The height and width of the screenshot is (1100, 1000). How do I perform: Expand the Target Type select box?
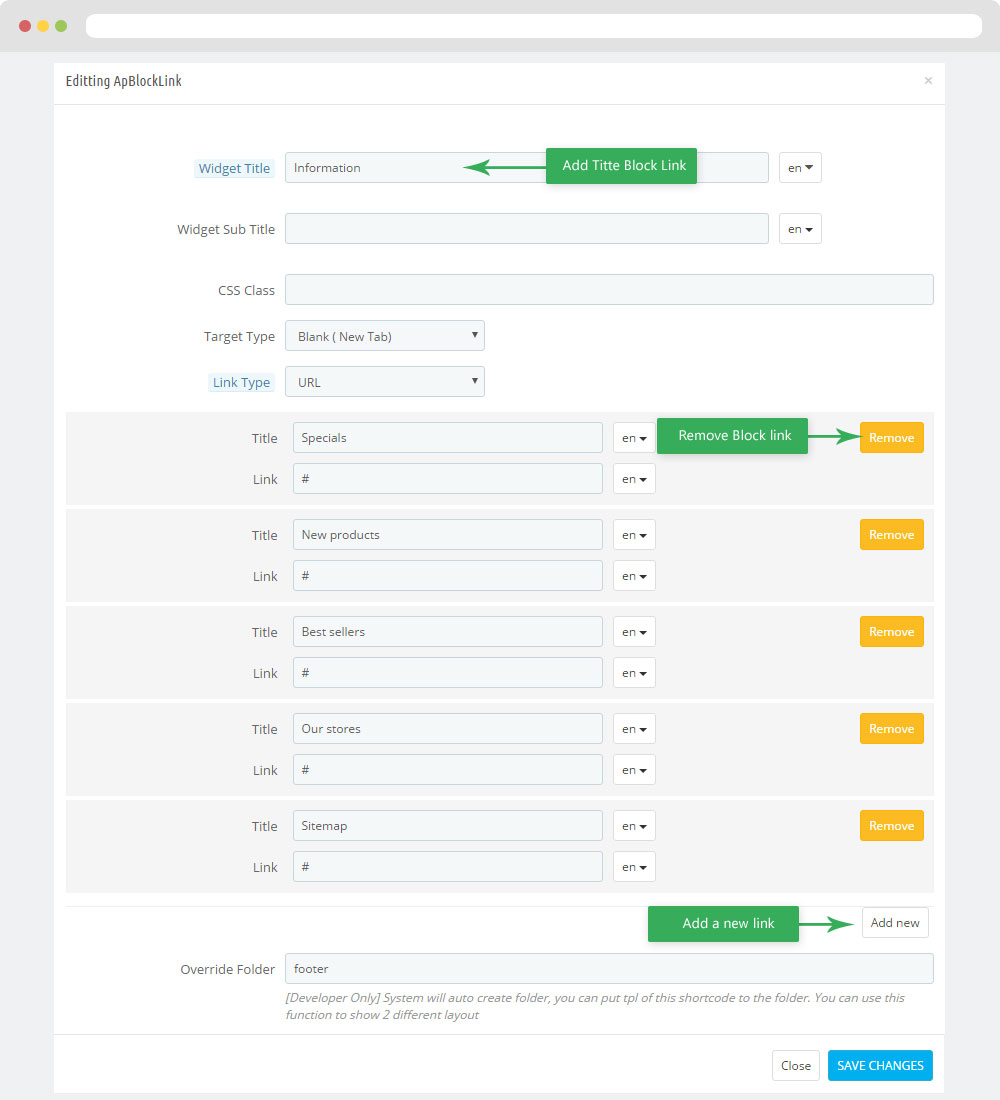click(385, 336)
